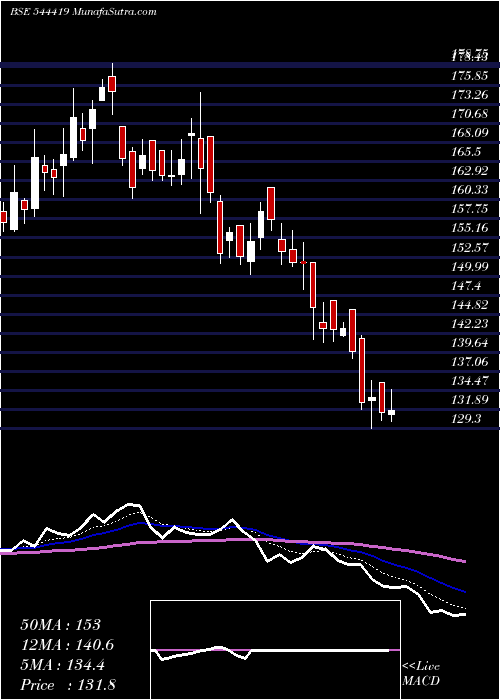Click the 149.99 price axis label
Image resolution: width=500 pixels, height=700 pixels.
coord(469,267)
